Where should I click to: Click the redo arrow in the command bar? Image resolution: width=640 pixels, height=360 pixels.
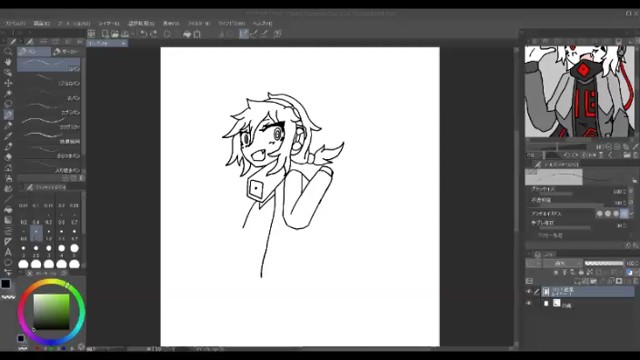[x=154, y=34]
